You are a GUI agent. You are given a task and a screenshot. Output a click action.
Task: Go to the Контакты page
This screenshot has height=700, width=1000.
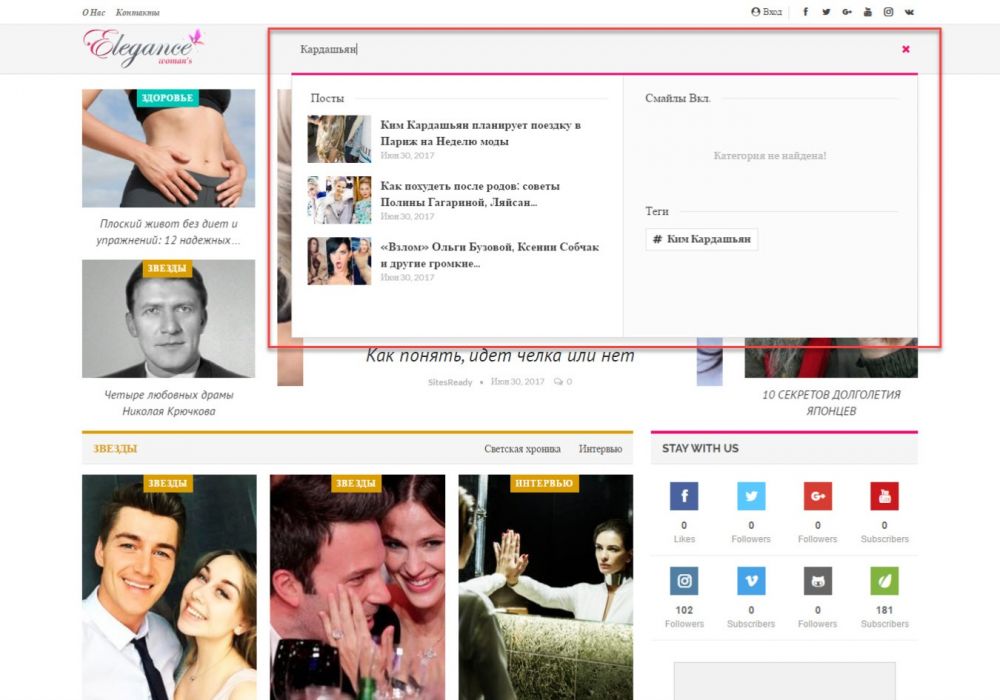pos(138,13)
